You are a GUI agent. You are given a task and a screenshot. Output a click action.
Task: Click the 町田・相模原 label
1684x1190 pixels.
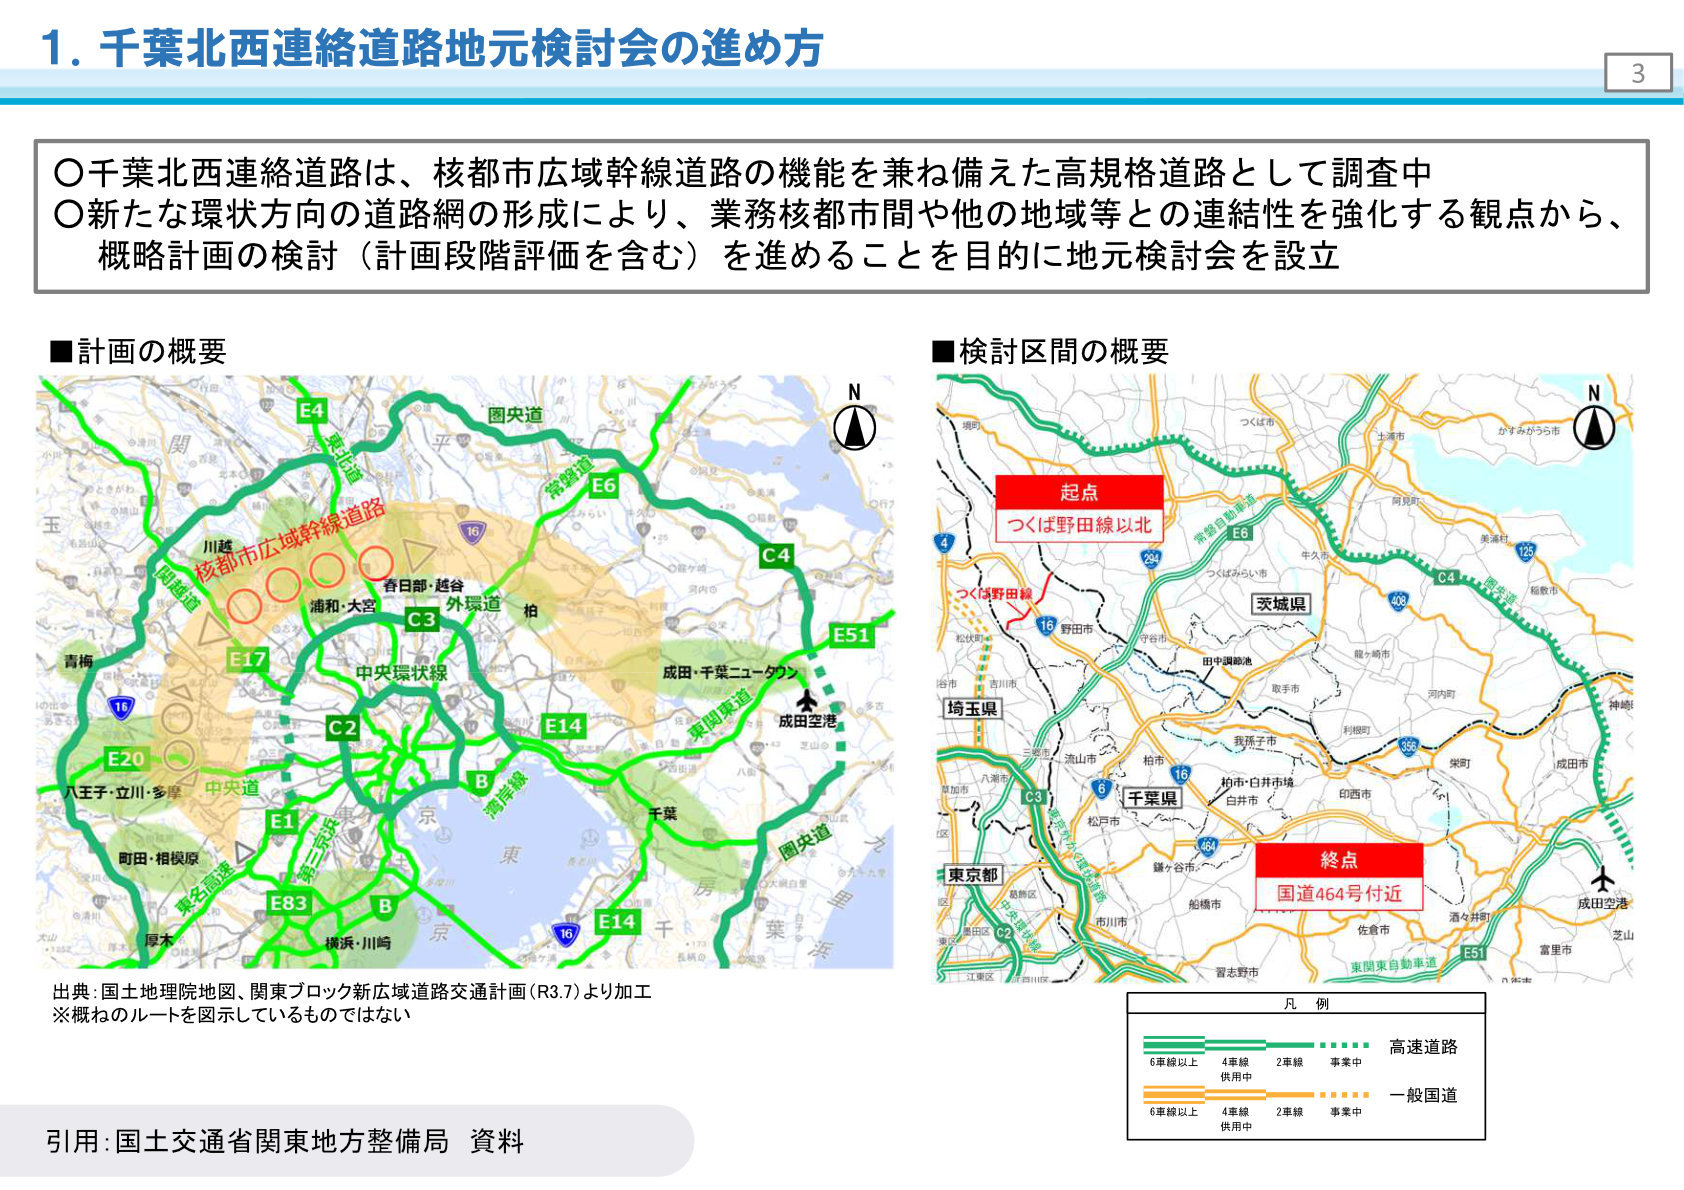coord(158,858)
